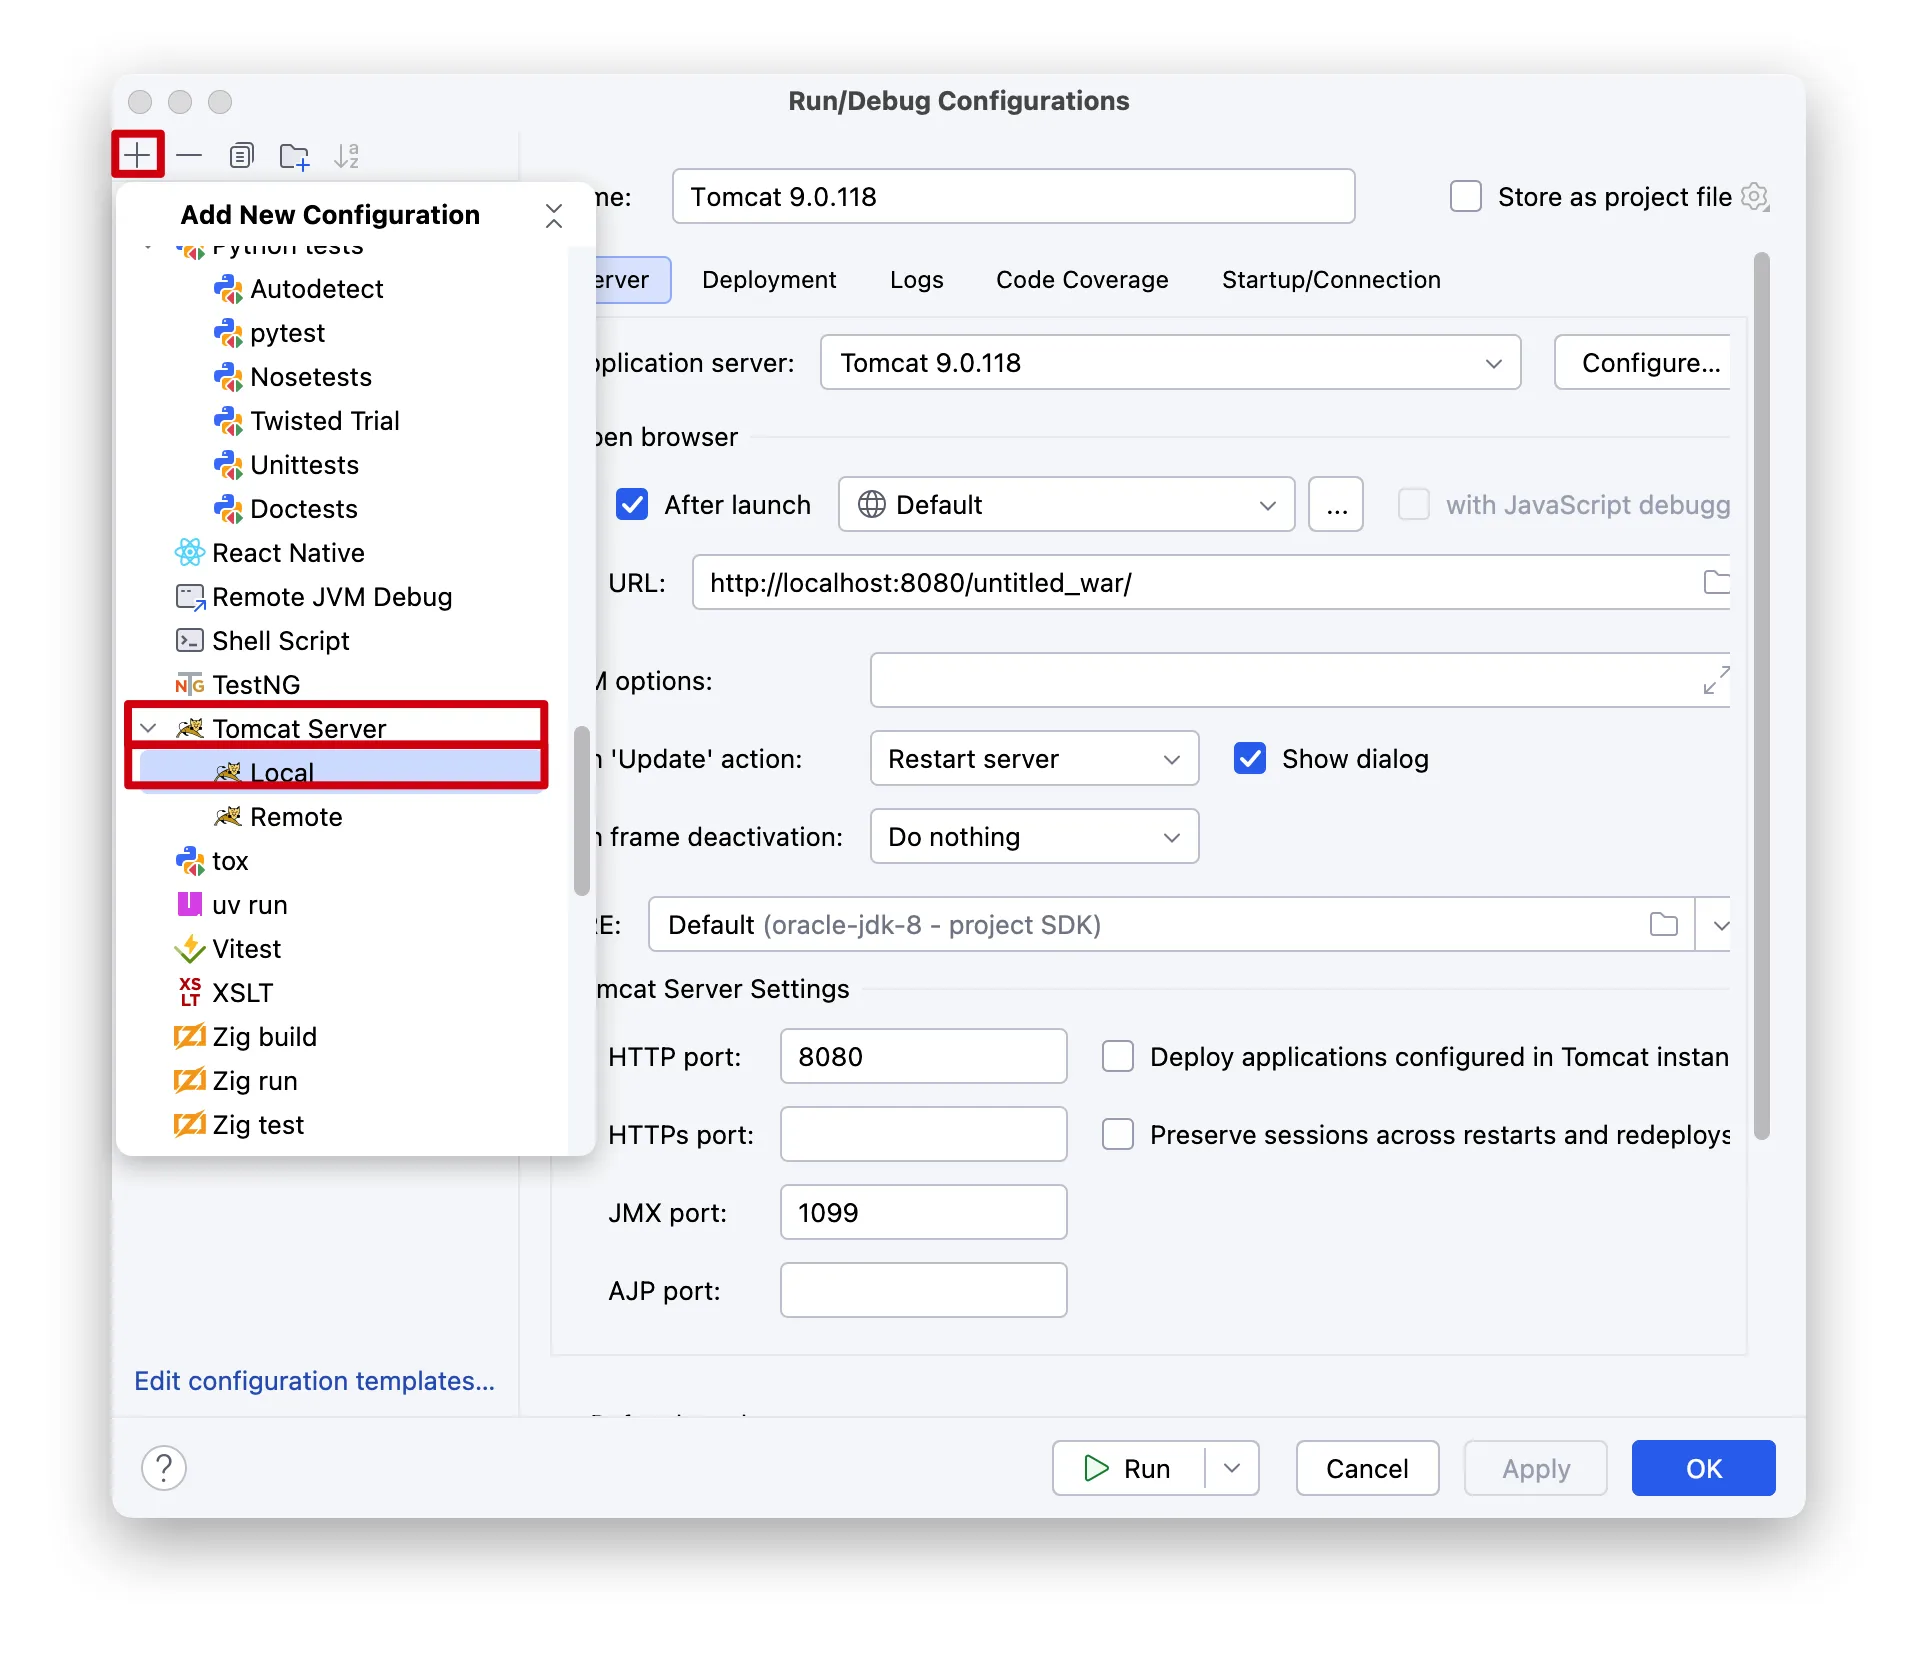Viewport: 1918px width, 1668px height.
Task: Click the HTTPs port input field
Action: click(x=924, y=1134)
